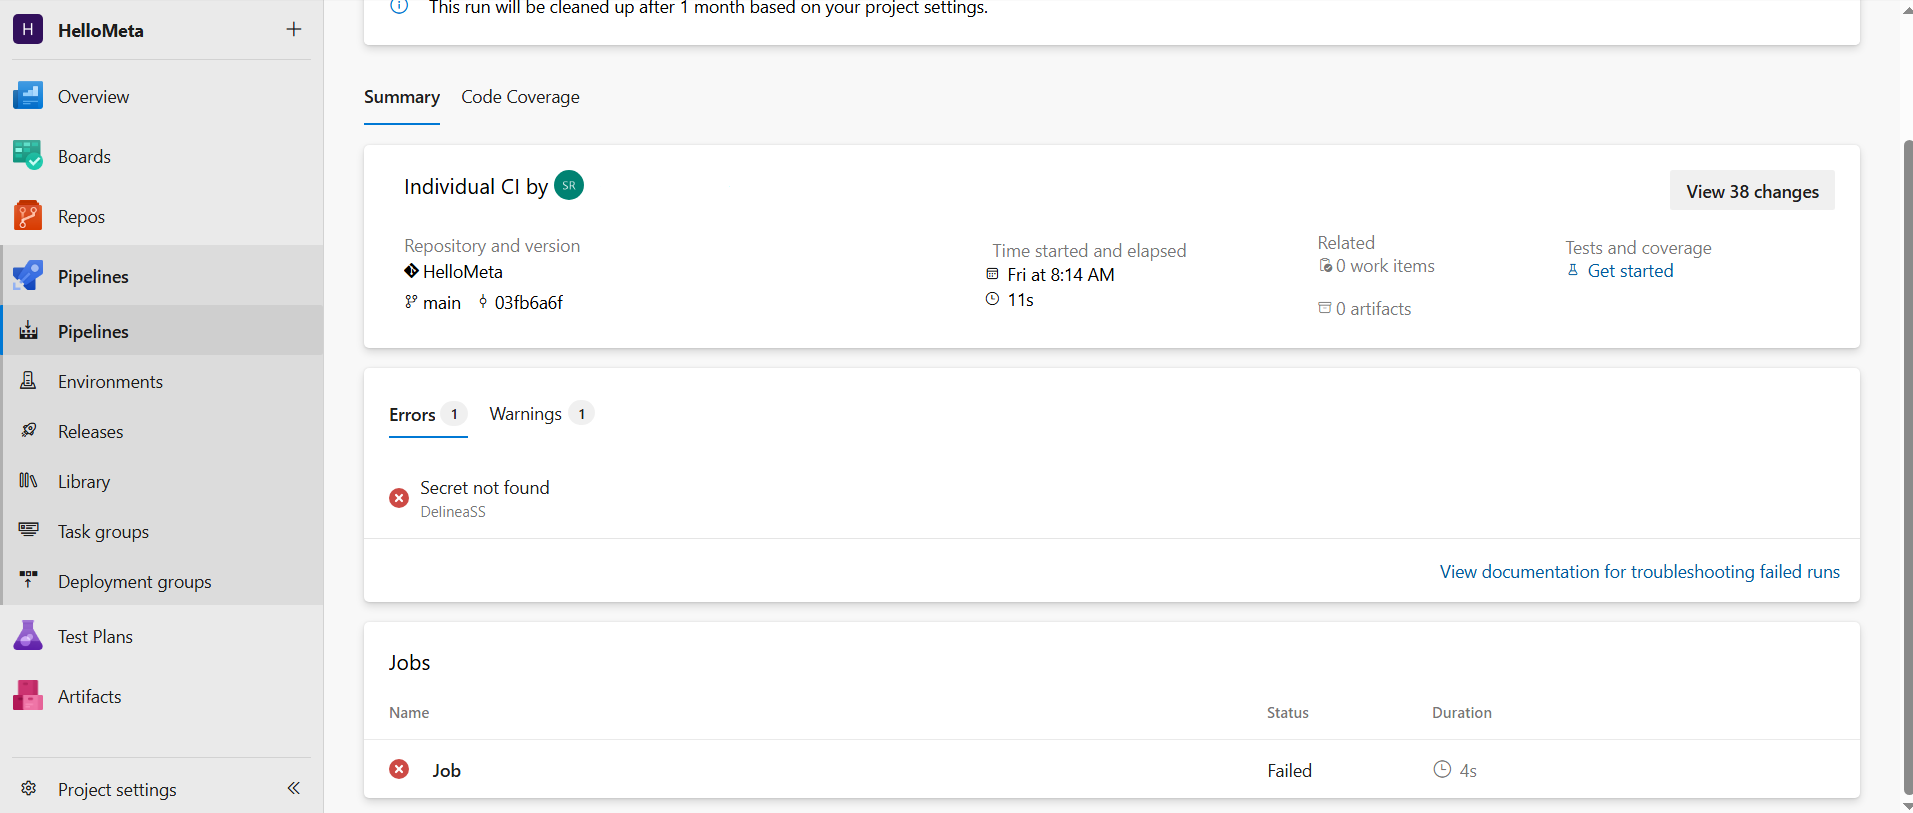This screenshot has width=1913, height=813.
Task: Select the Warnings tab
Action: (526, 414)
